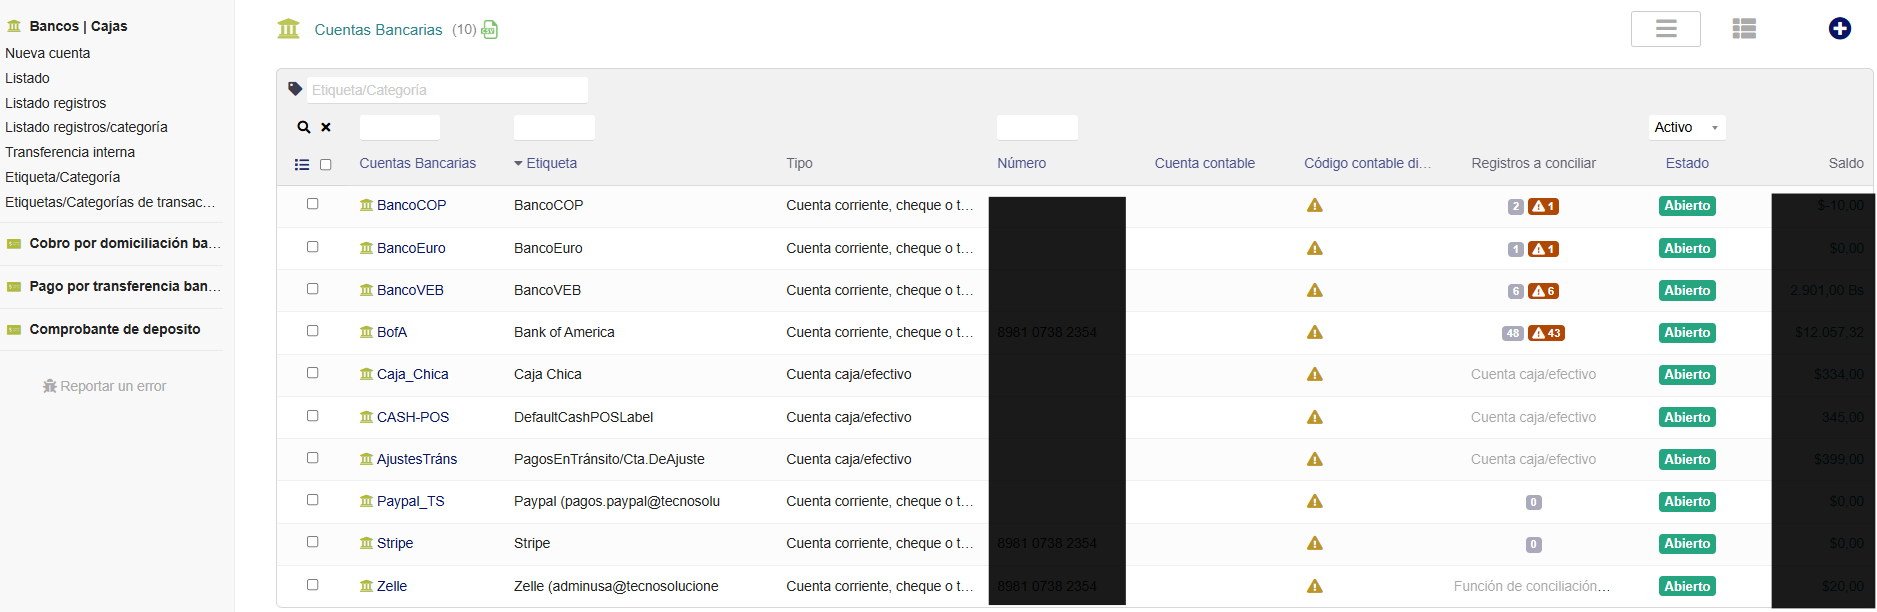Click the warning triangle in BancoCOP row
The width and height of the screenshot is (1877, 612).
point(1314,206)
